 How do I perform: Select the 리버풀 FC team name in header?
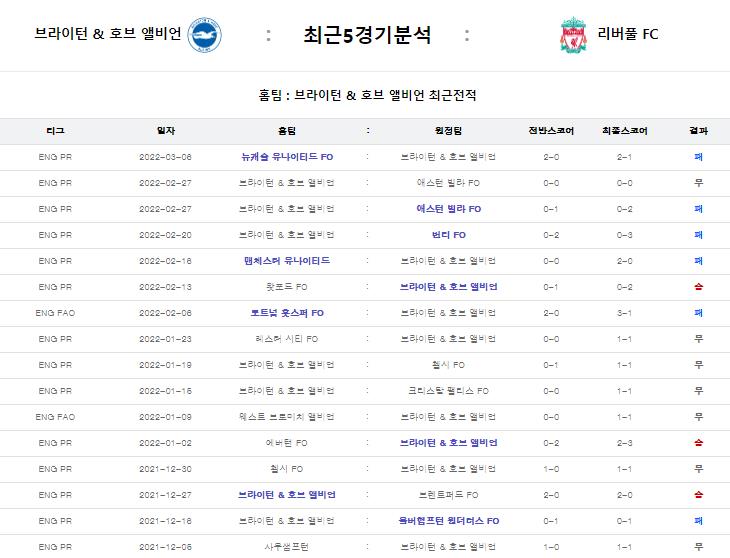coord(628,34)
